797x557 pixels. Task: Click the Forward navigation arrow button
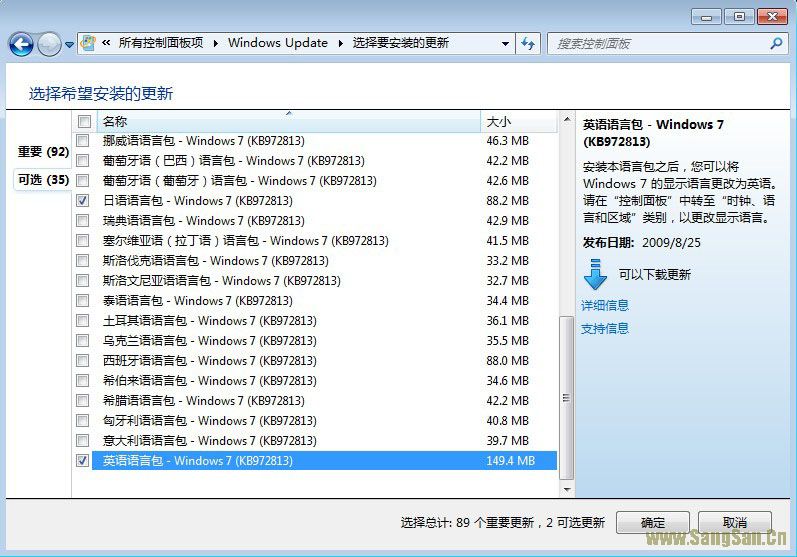(49, 44)
